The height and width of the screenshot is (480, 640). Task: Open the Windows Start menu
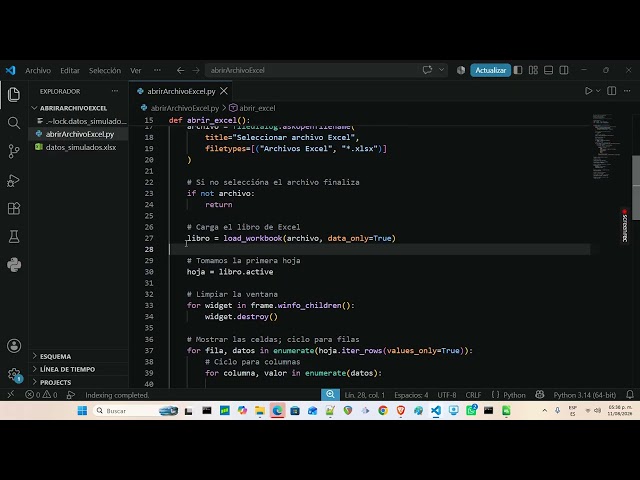click(x=82, y=410)
